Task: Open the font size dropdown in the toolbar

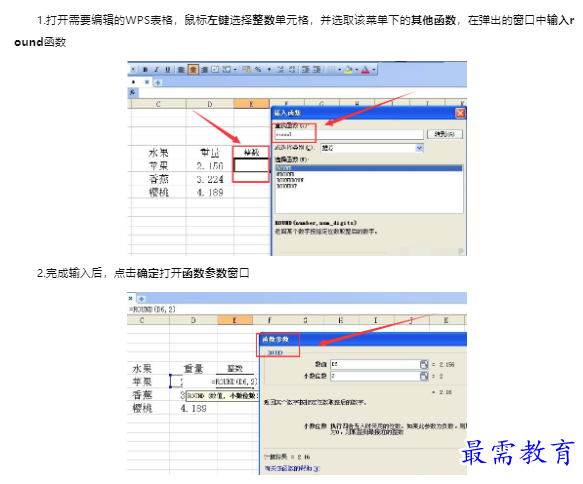Action: point(133,70)
